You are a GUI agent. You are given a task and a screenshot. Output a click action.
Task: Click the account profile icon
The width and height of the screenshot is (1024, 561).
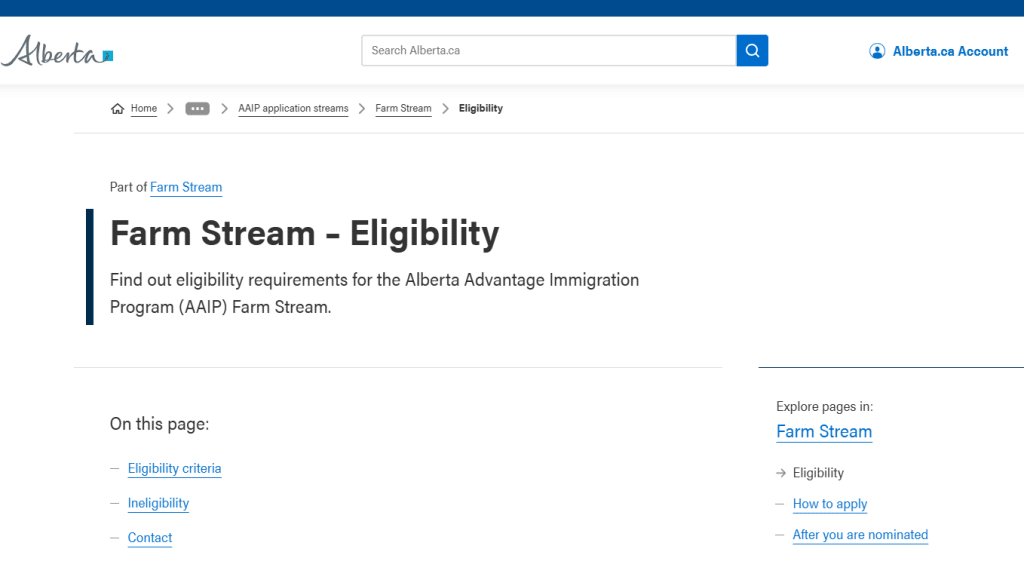point(877,51)
